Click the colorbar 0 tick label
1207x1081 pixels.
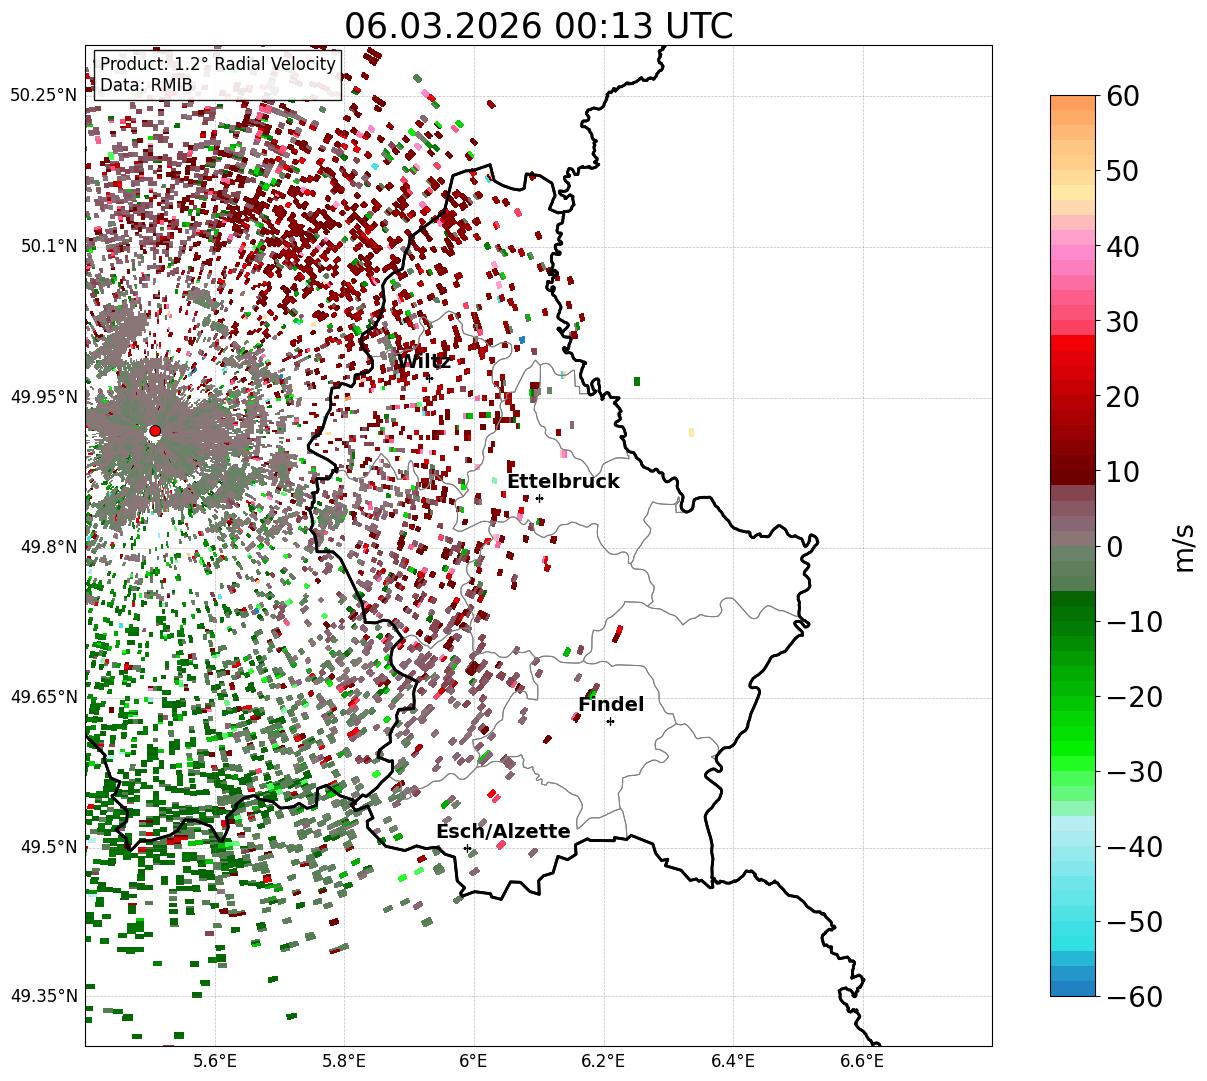[x=1114, y=546]
